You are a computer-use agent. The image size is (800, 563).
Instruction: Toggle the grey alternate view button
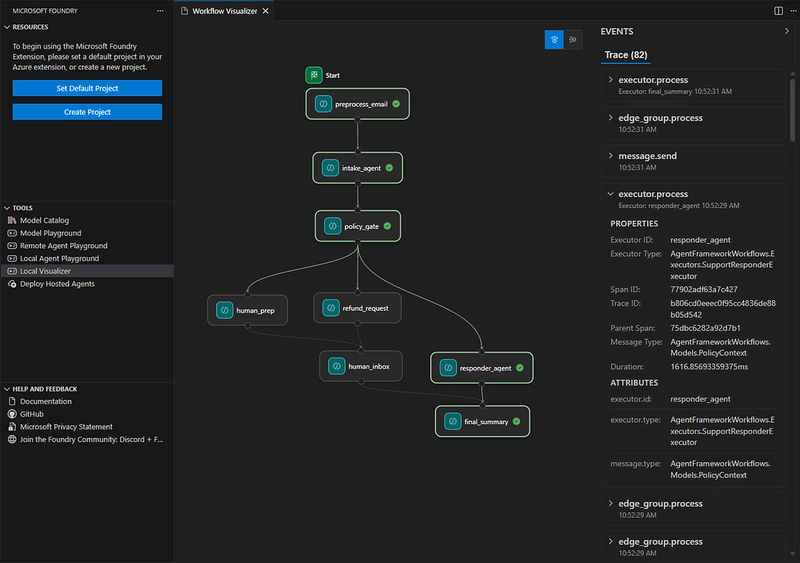(x=573, y=40)
